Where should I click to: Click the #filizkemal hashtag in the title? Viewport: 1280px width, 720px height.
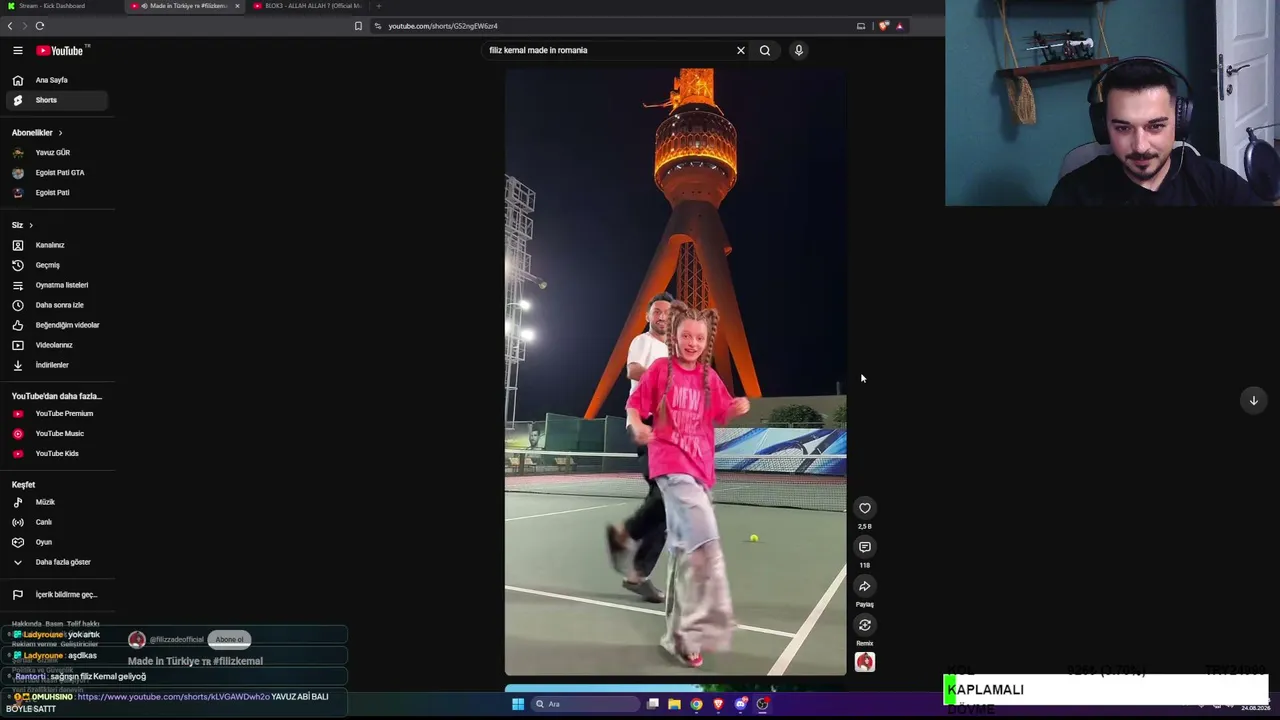coord(238,661)
